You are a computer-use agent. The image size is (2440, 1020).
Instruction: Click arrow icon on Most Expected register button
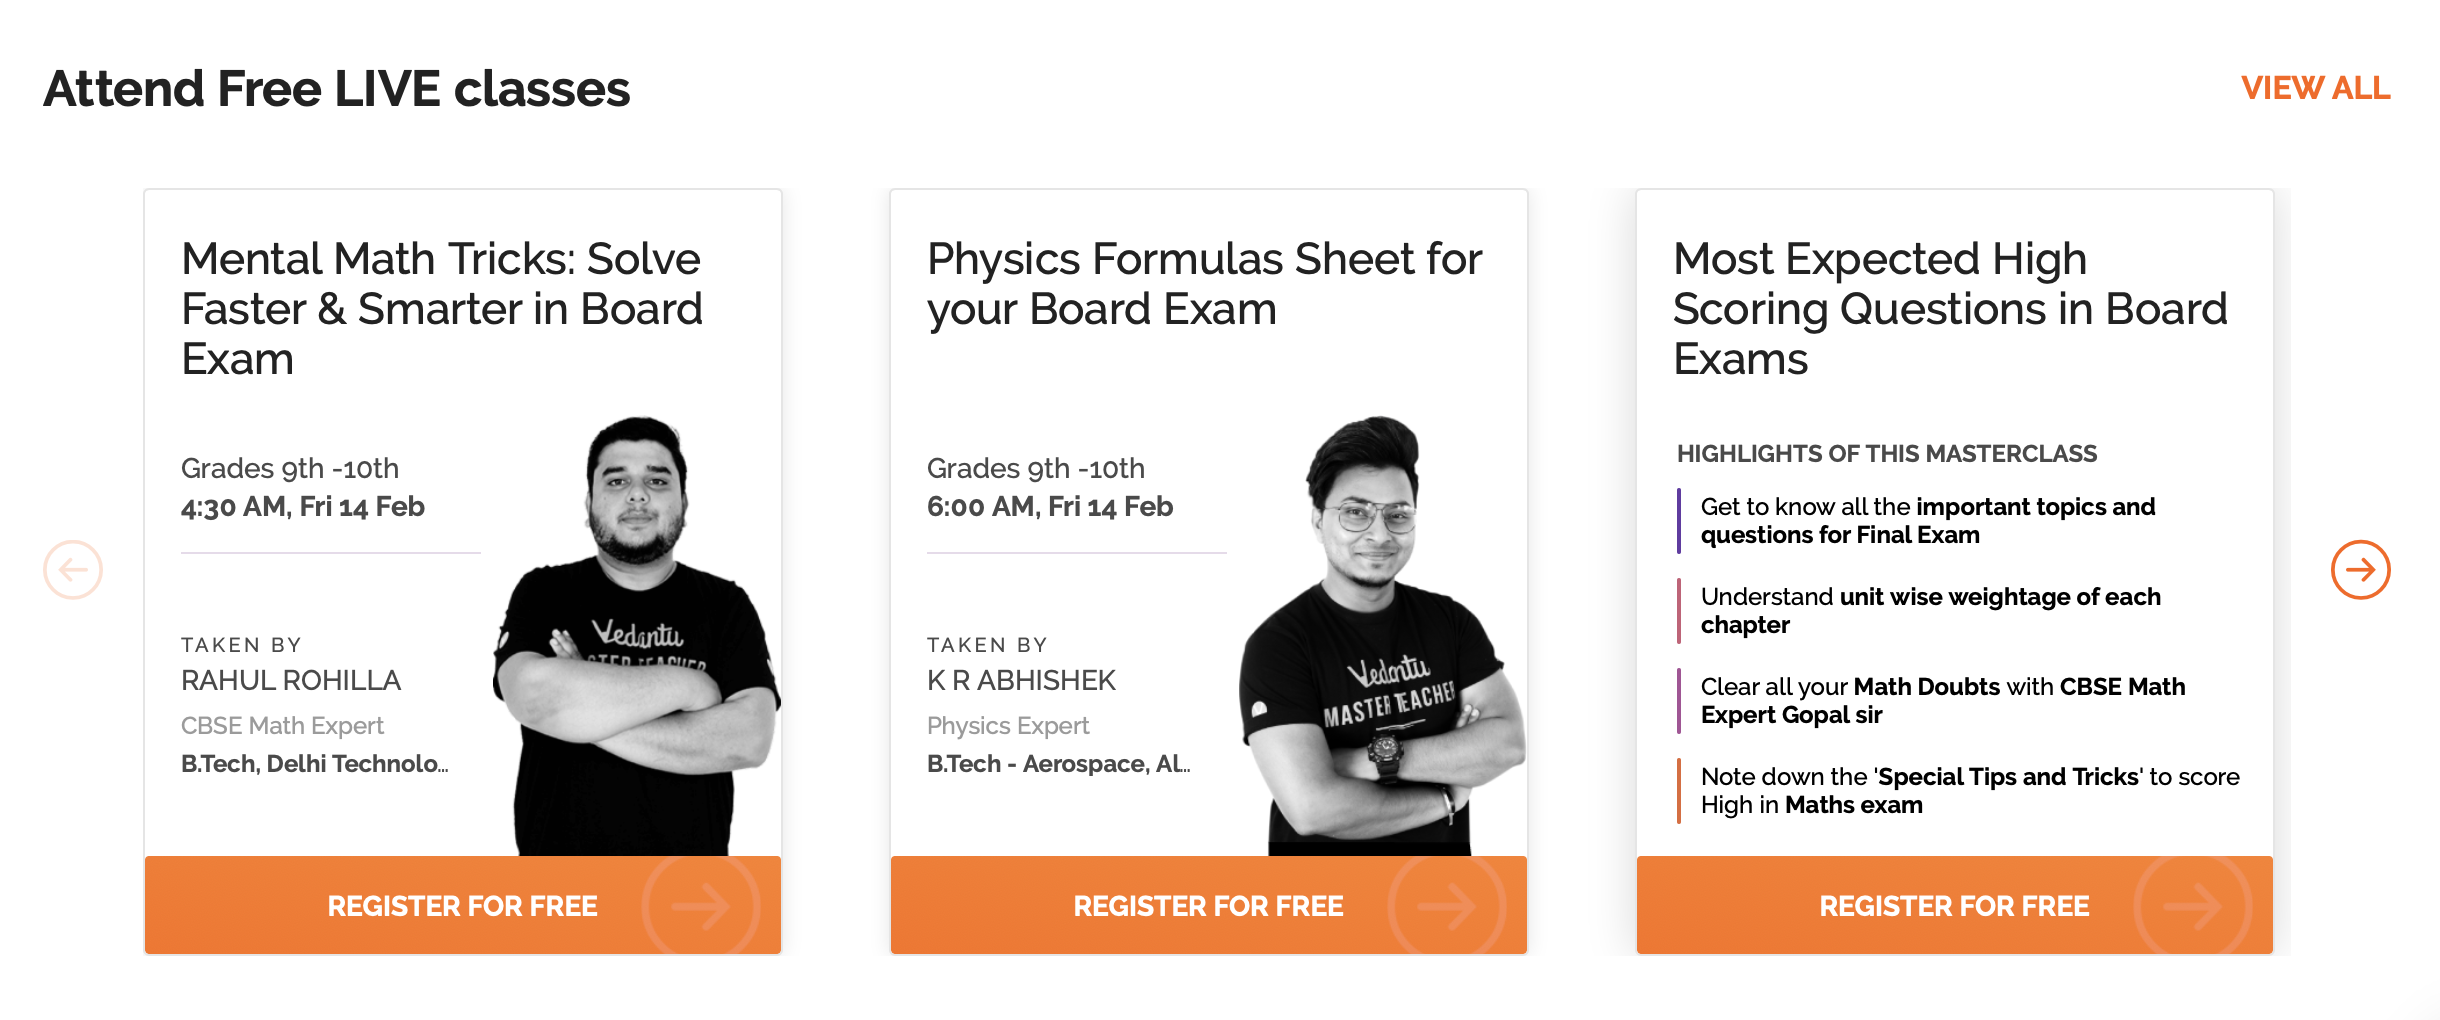click(x=2192, y=906)
